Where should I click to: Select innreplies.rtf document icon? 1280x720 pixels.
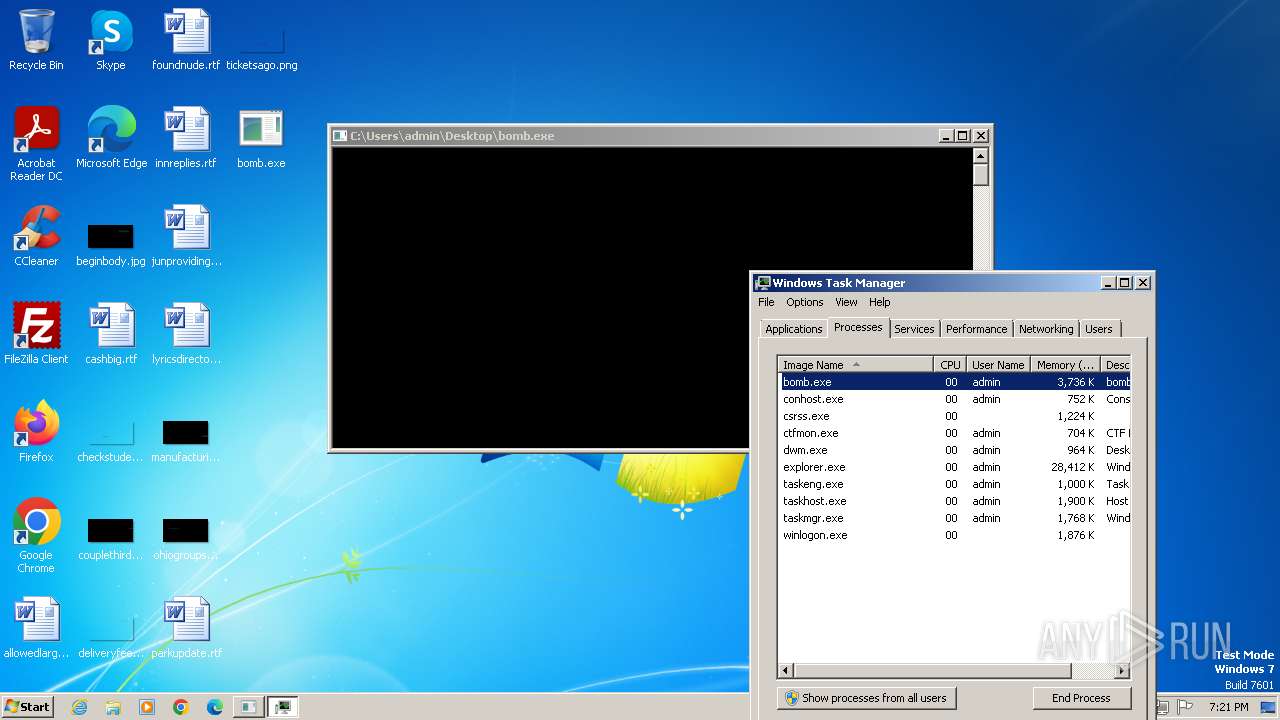[186, 138]
